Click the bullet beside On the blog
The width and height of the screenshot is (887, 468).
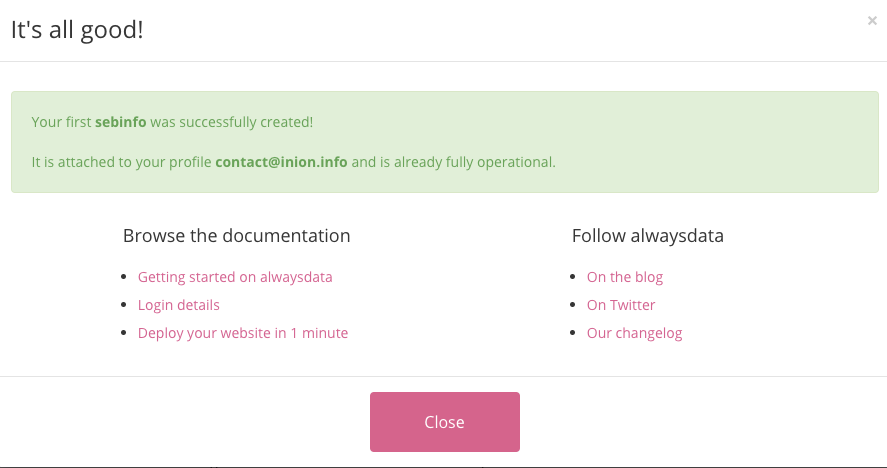[x=573, y=277]
